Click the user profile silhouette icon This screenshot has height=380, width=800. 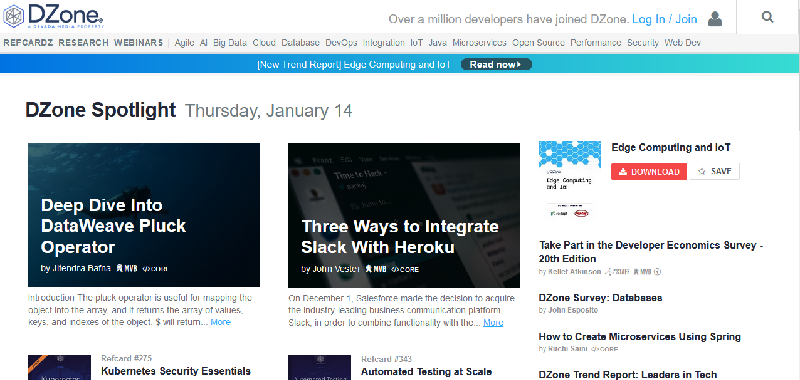(715, 19)
